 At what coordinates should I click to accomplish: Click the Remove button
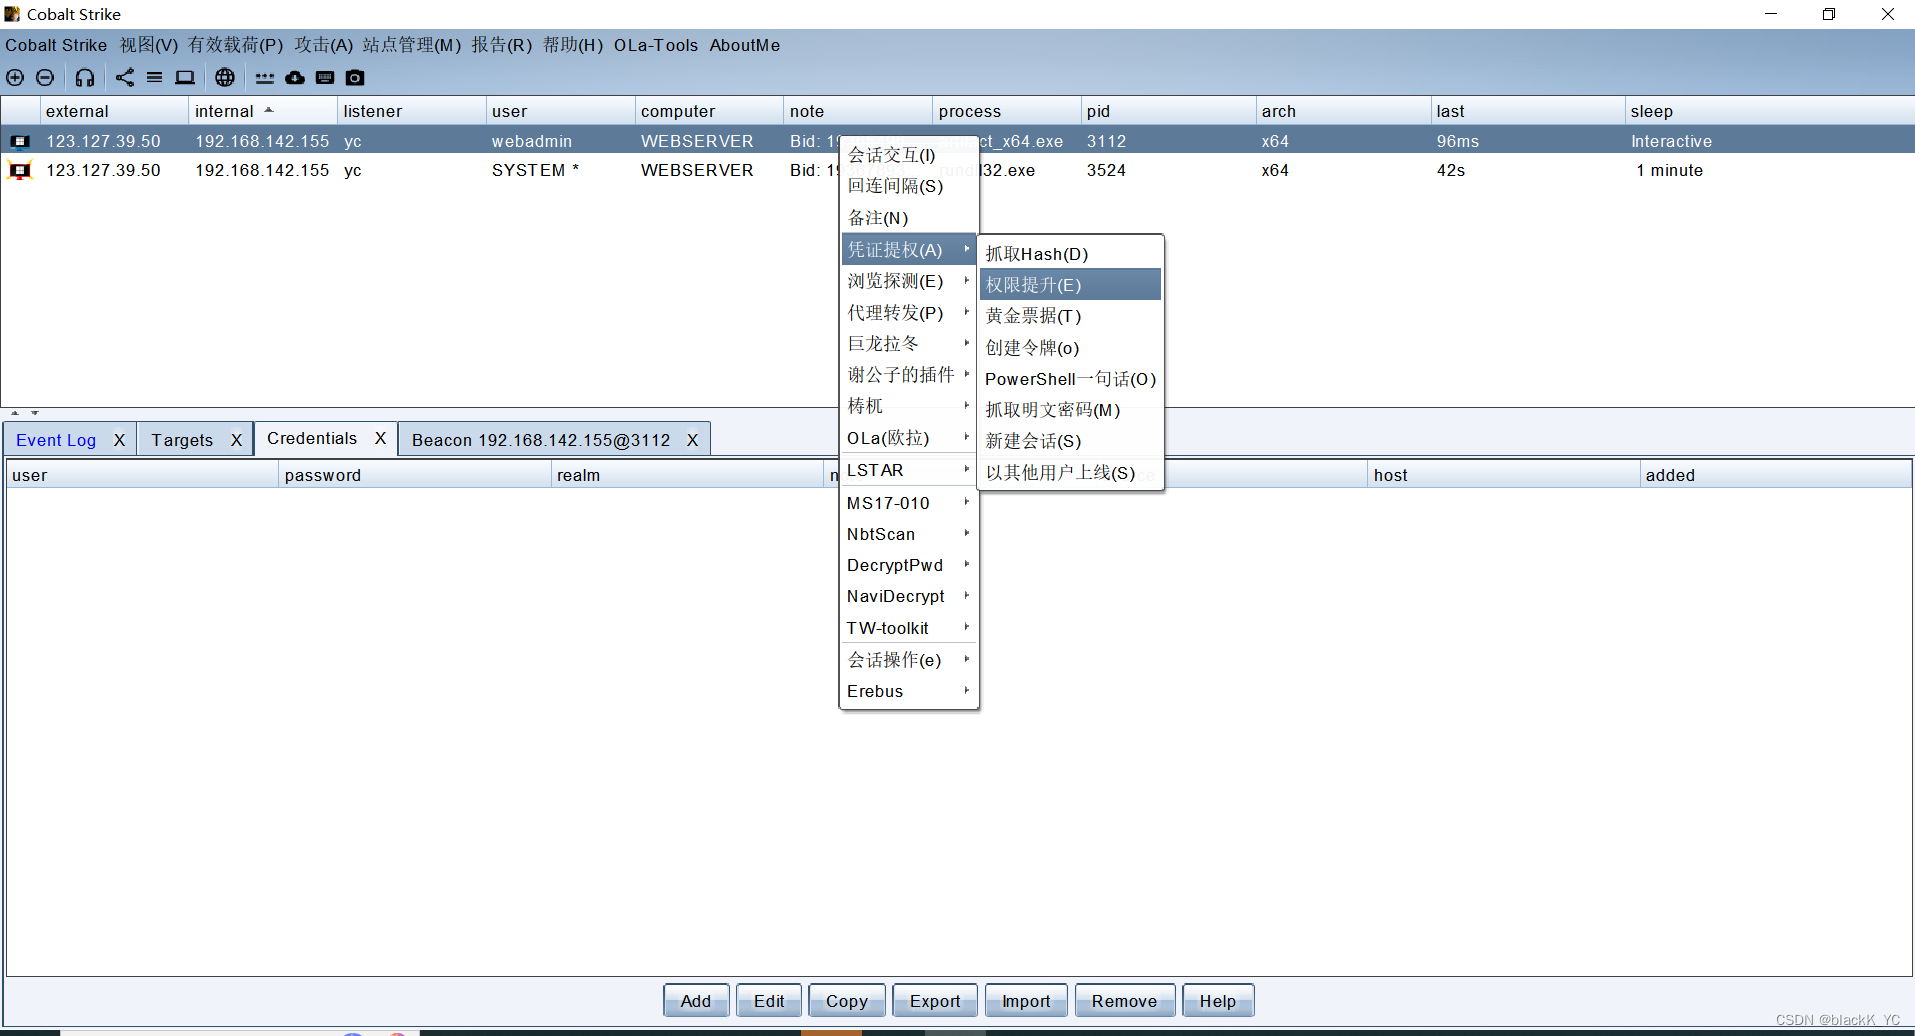point(1125,1001)
